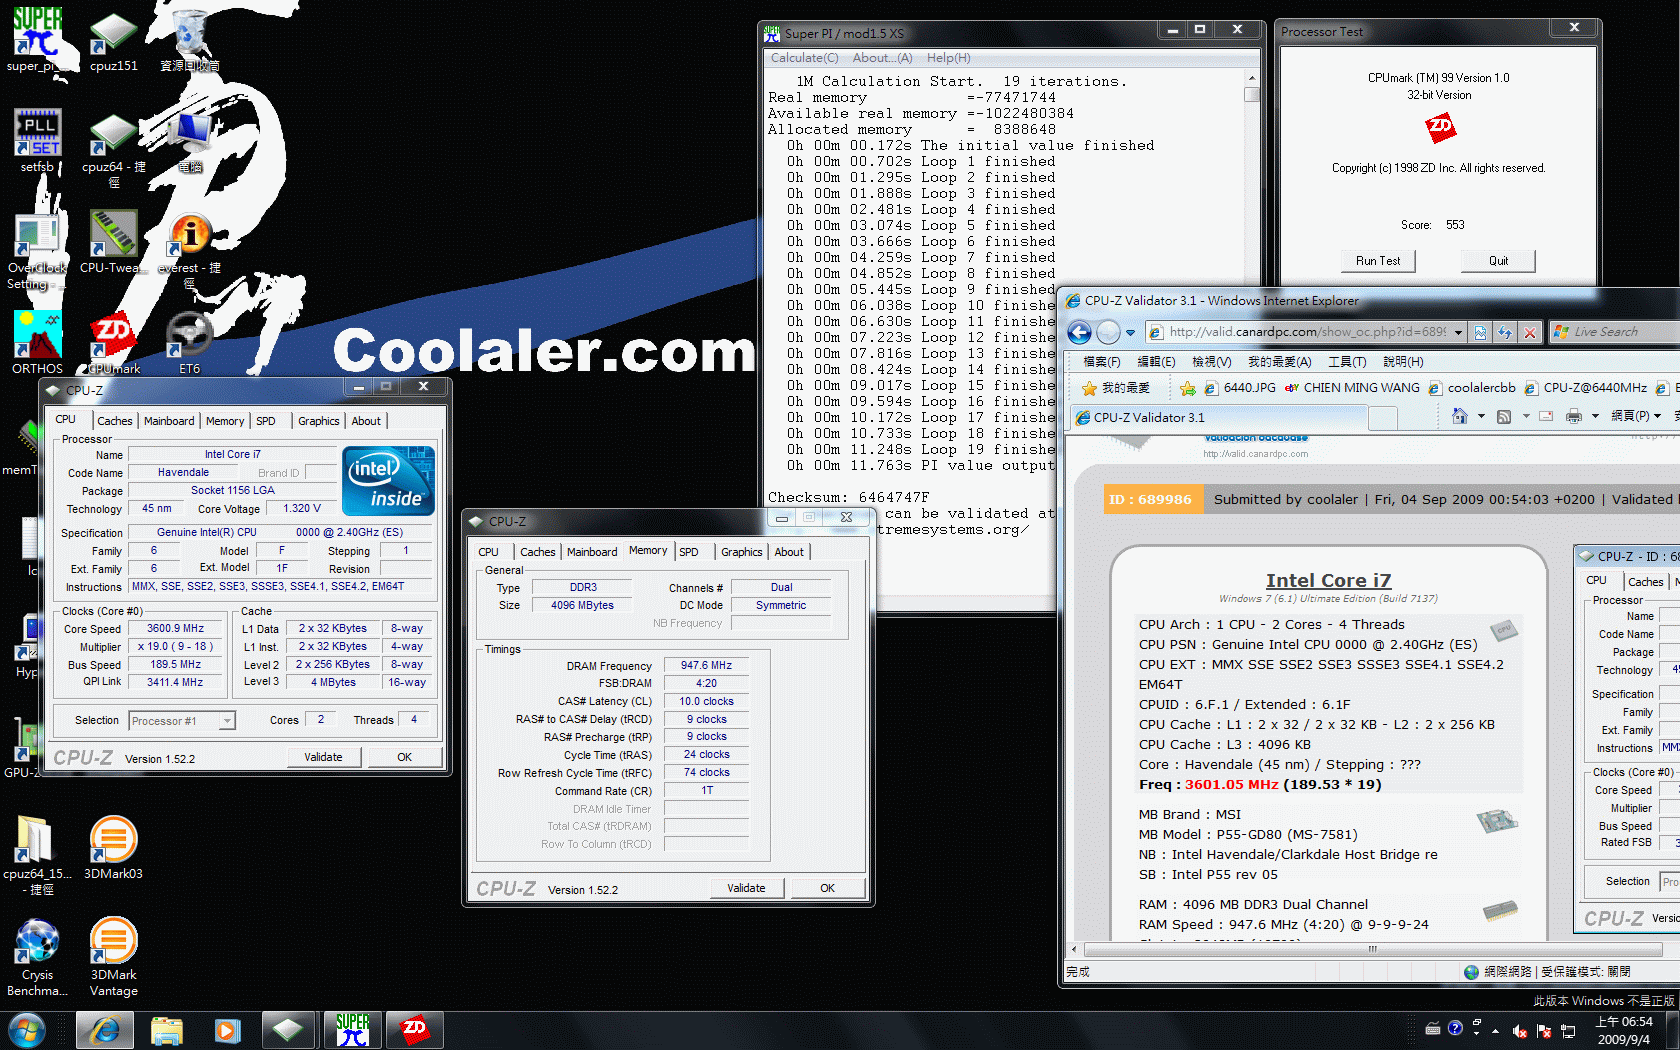Show hidden tray icons arrow
This screenshot has width=1680, height=1050.
(x=1495, y=1030)
